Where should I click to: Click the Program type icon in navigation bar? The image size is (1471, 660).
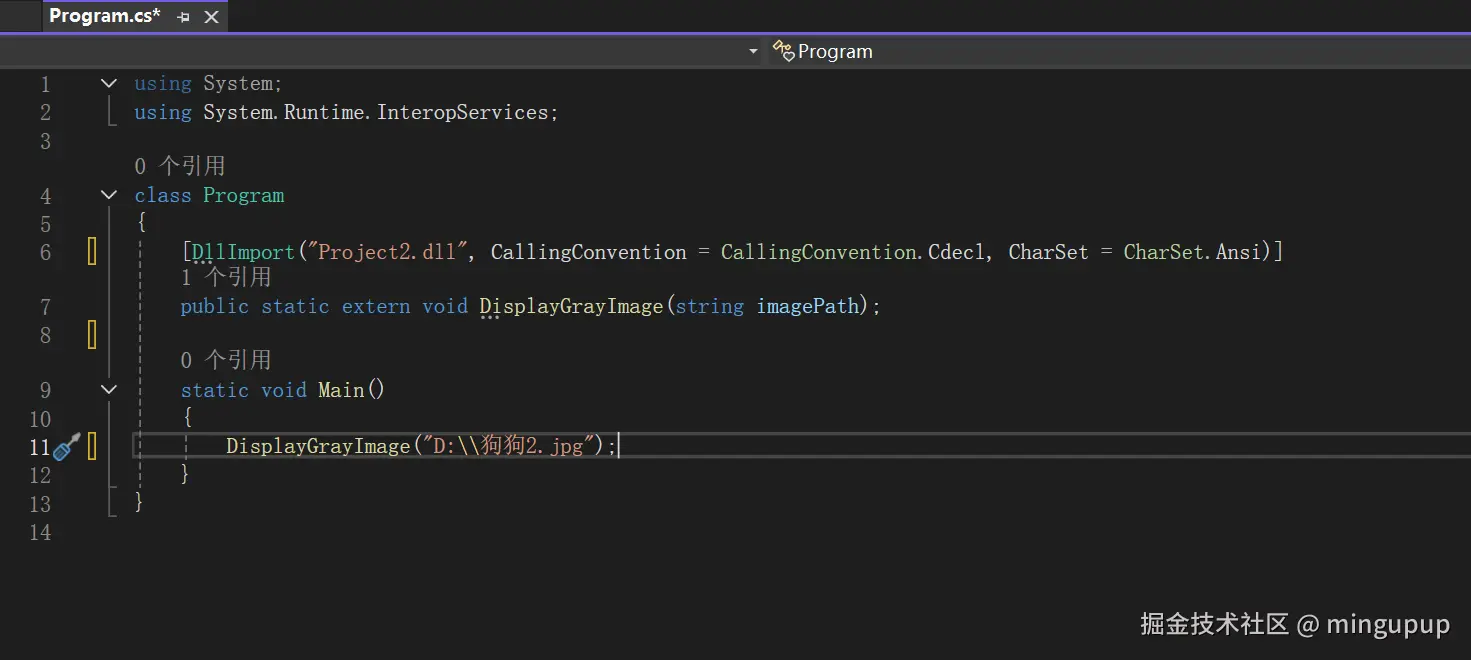pos(783,50)
